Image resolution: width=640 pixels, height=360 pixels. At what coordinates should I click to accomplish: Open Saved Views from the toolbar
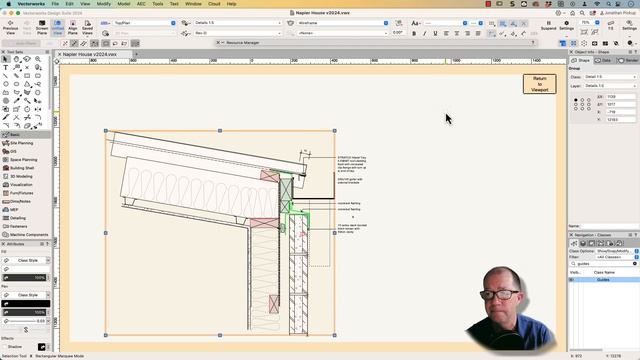(x=87, y=27)
